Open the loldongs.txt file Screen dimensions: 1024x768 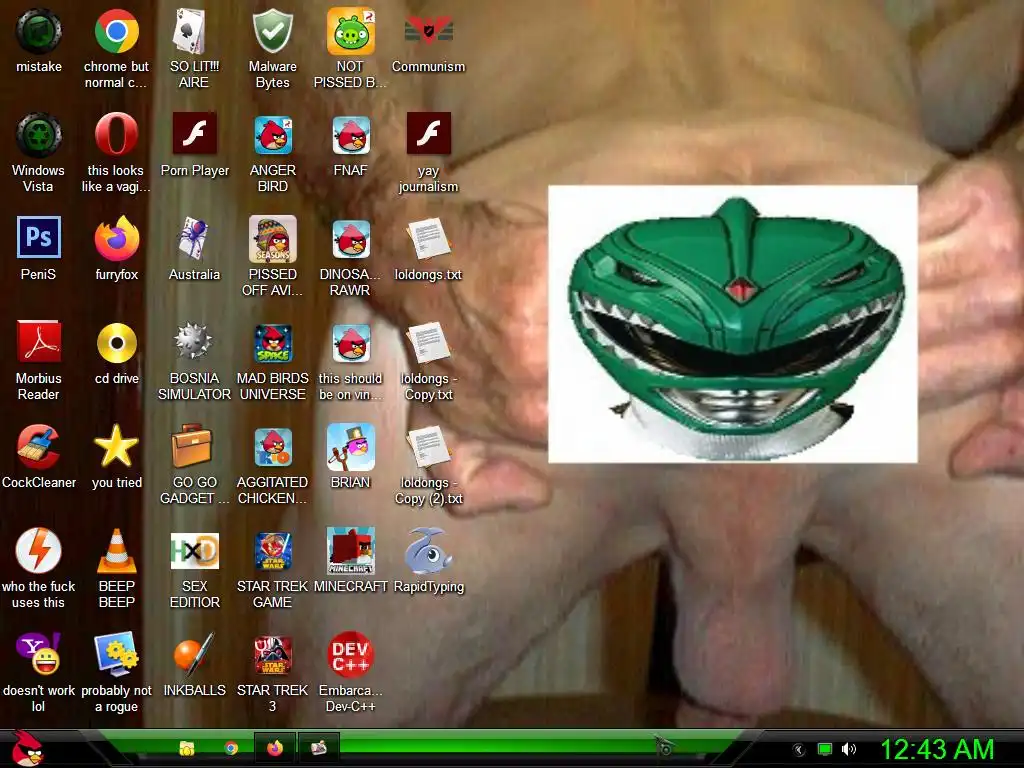tap(428, 238)
